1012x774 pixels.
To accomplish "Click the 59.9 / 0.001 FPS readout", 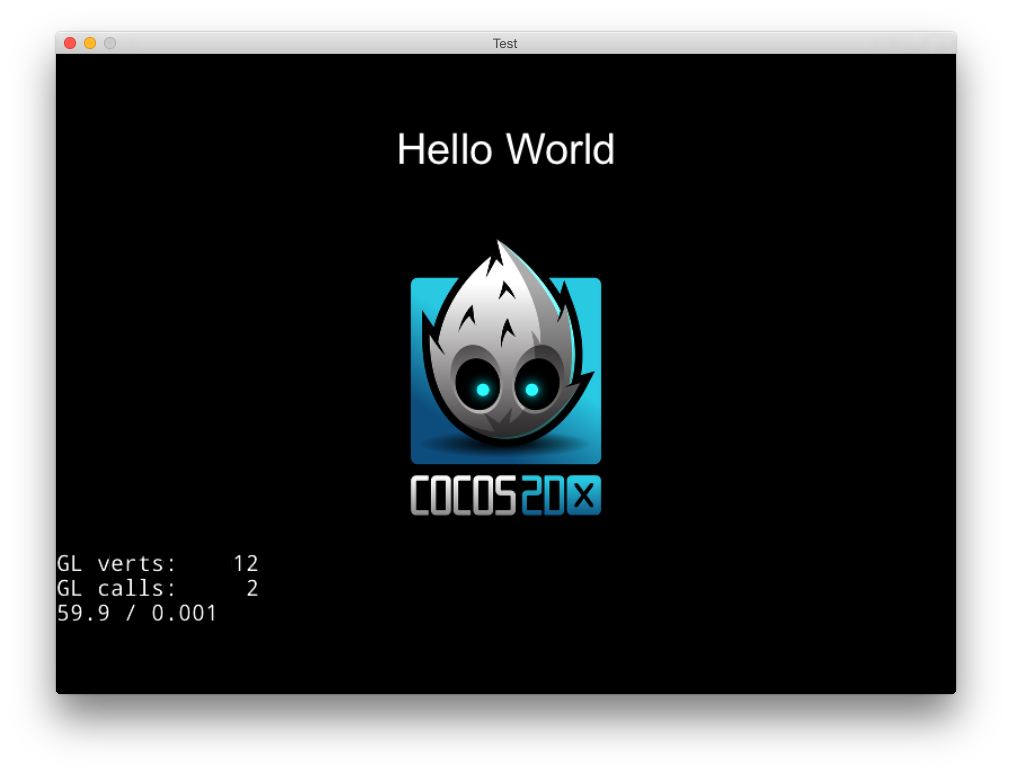I will pyautogui.click(x=137, y=613).
